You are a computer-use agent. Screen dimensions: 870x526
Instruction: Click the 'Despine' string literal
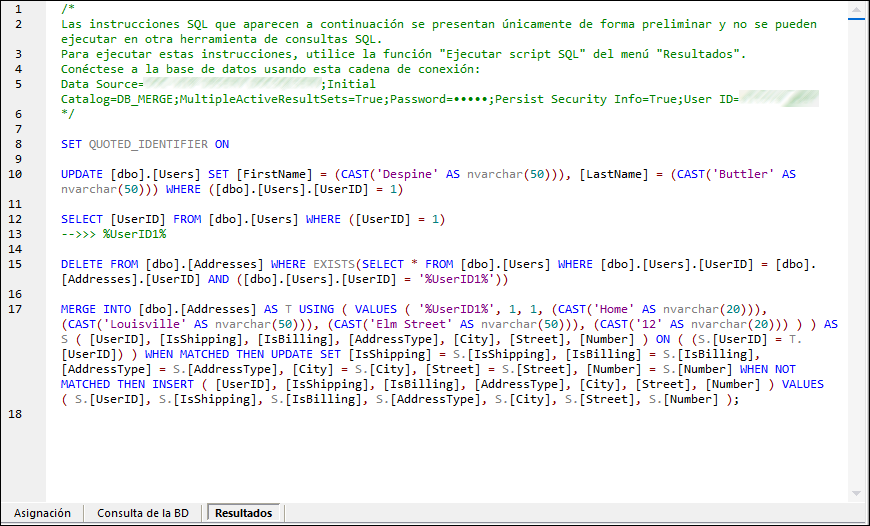pyautogui.click(x=408, y=174)
